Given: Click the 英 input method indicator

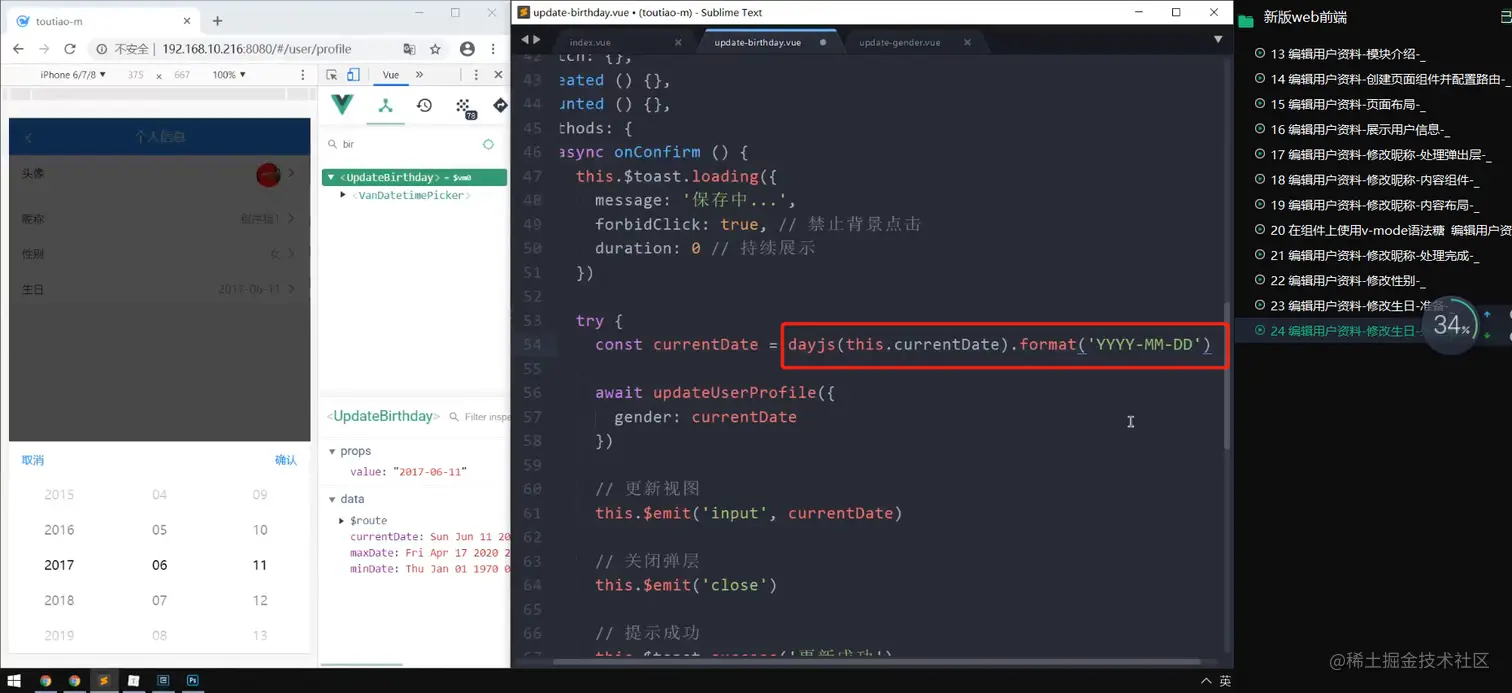Looking at the screenshot, I should click(x=1225, y=681).
